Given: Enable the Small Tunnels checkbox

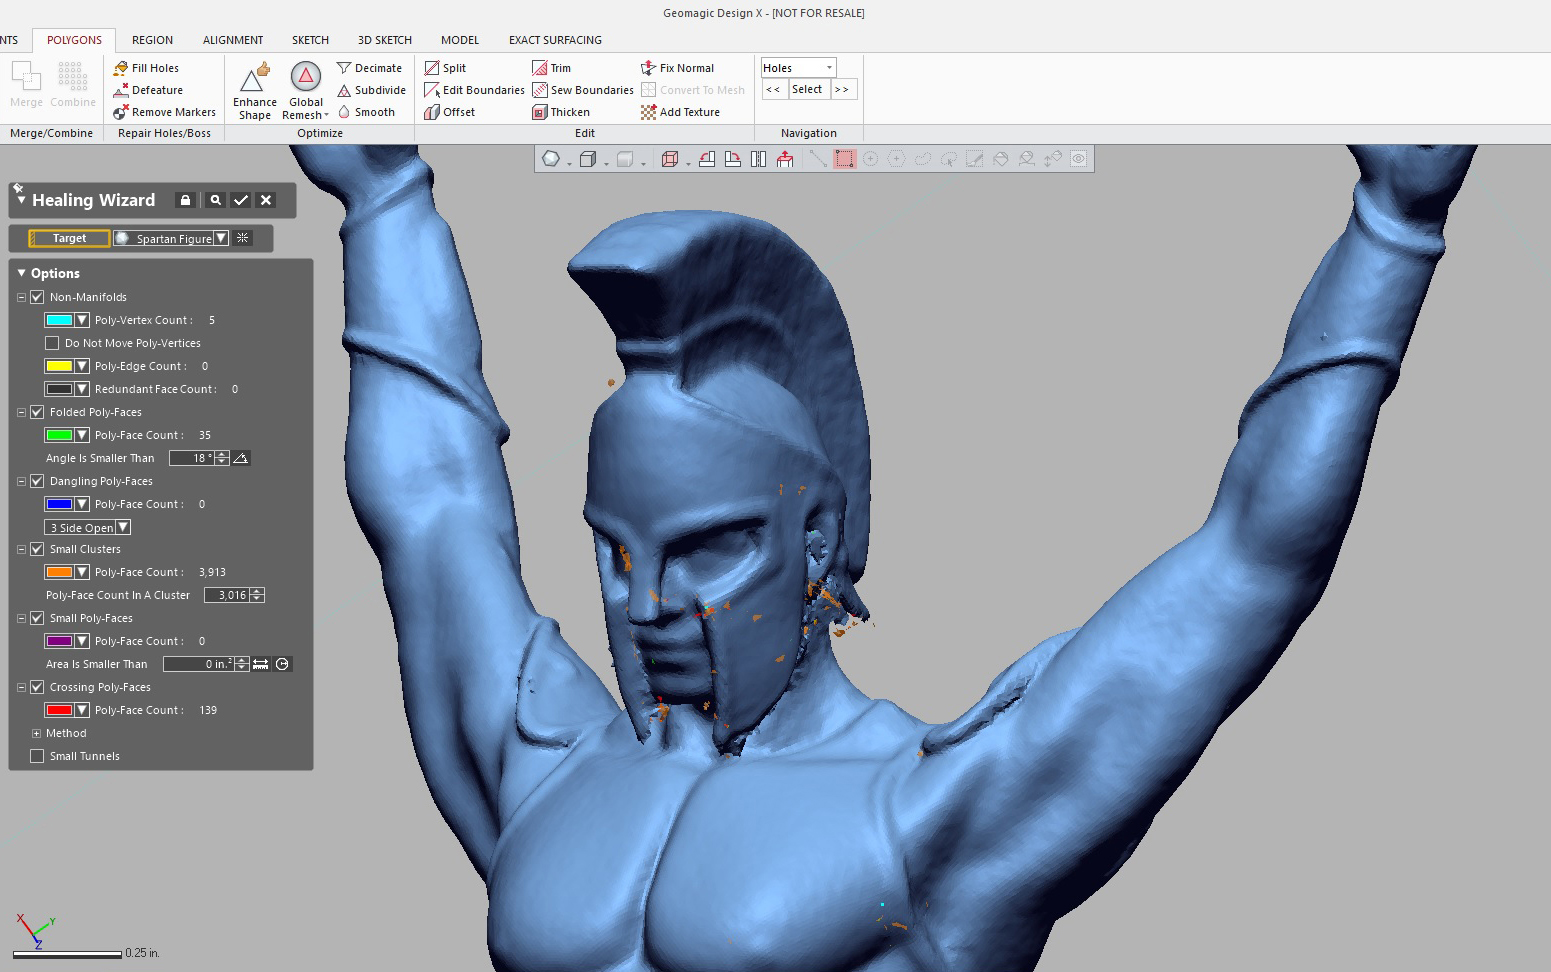Looking at the screenshot, I should click(x=37, y=756).
